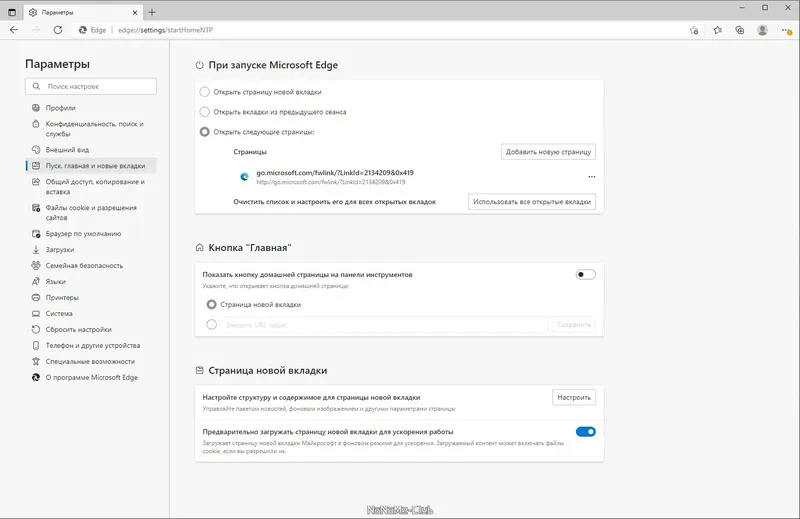This screenshot has height=519, width=800.
Task: Open 'Профили' settings section
Action: click(x=60, y=108)
